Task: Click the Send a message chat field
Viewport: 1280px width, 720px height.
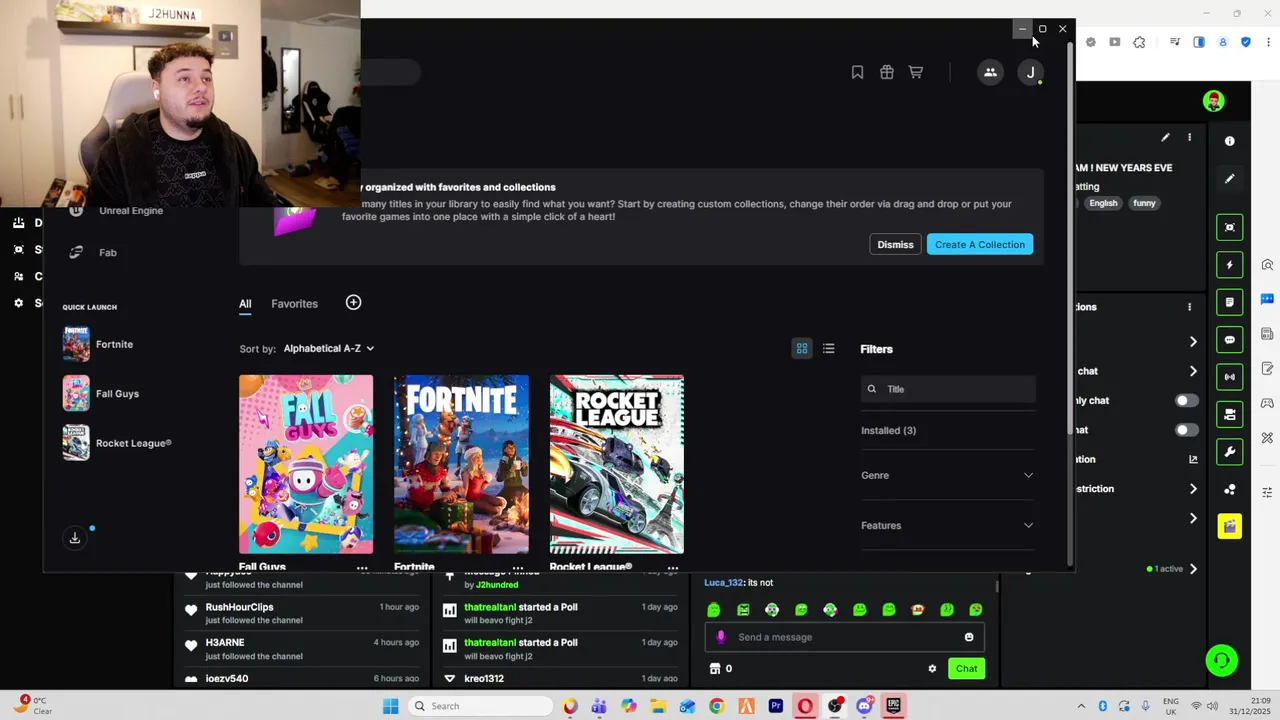Action: click(x=845, y=637)
